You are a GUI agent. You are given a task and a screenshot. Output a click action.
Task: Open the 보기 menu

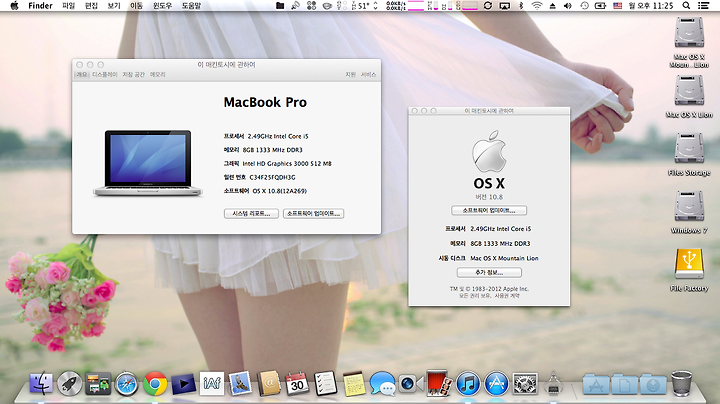click(x=114, y=6)
